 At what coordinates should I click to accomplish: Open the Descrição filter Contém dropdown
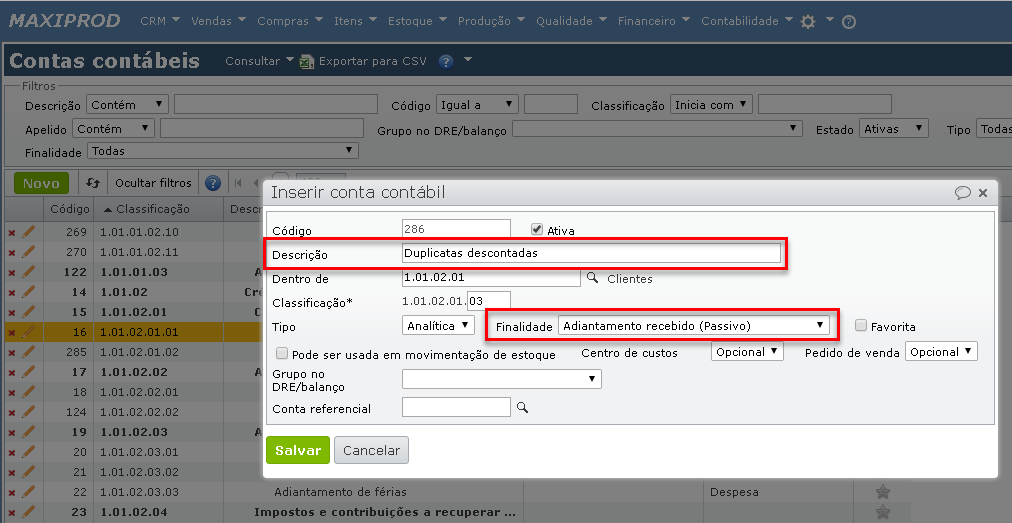tap(127, 105)
